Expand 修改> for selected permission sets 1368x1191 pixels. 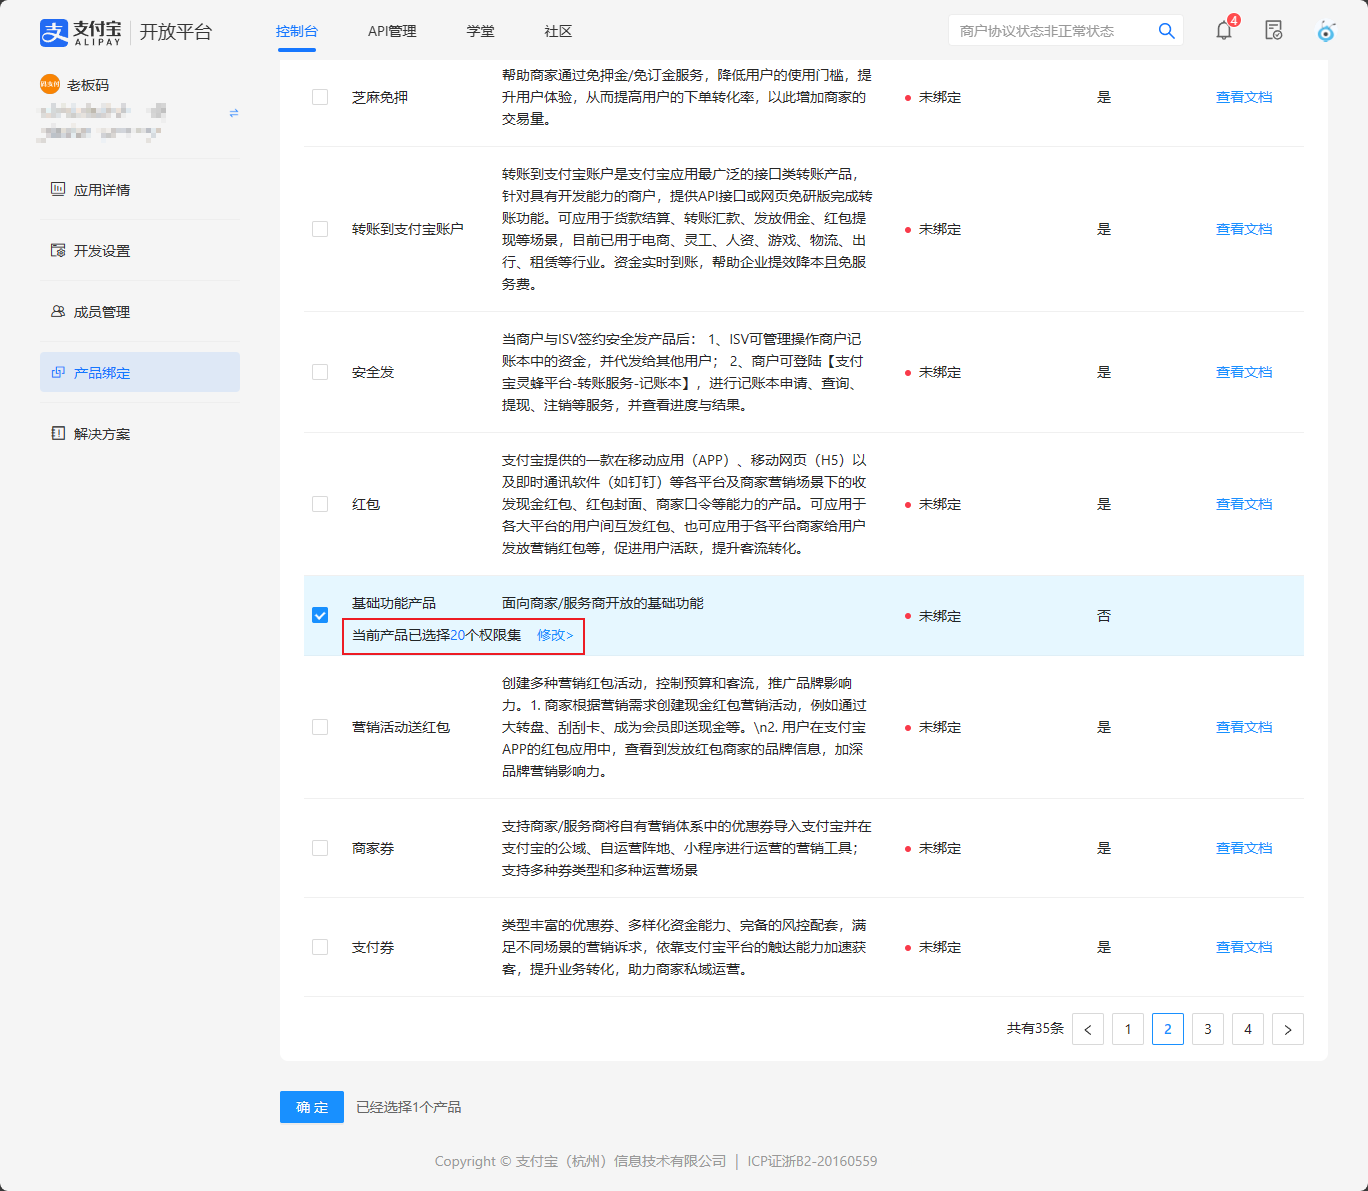pos(555,635)
